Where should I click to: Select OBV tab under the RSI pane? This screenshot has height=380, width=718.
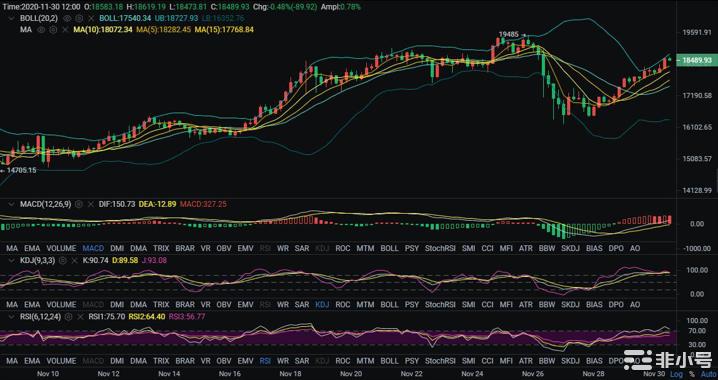tap(224, 361)
